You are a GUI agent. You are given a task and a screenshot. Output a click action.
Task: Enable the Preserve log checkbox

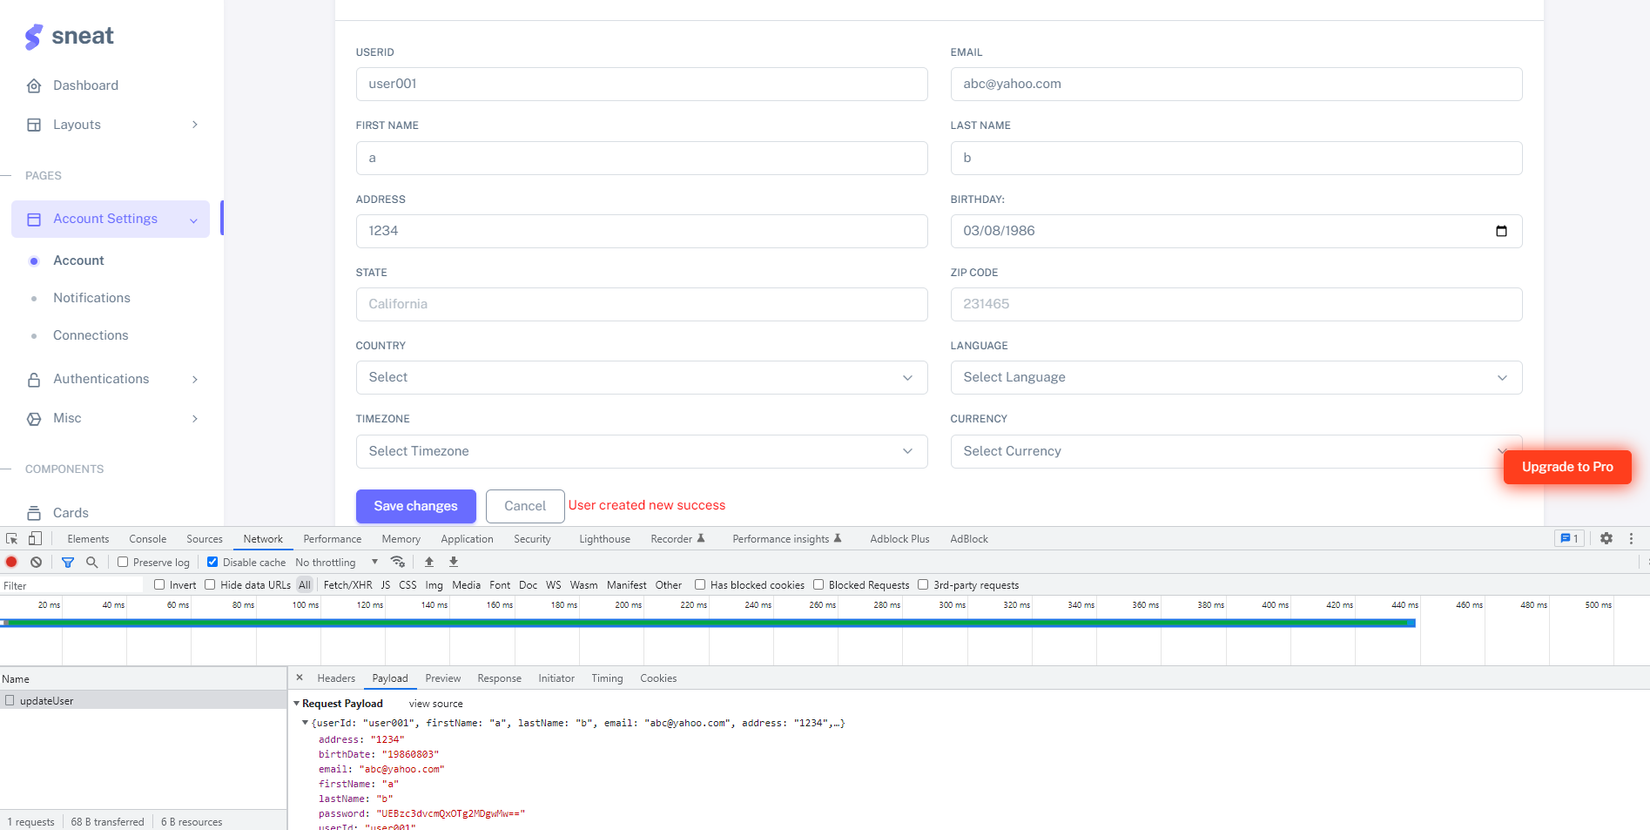(123, 562)
